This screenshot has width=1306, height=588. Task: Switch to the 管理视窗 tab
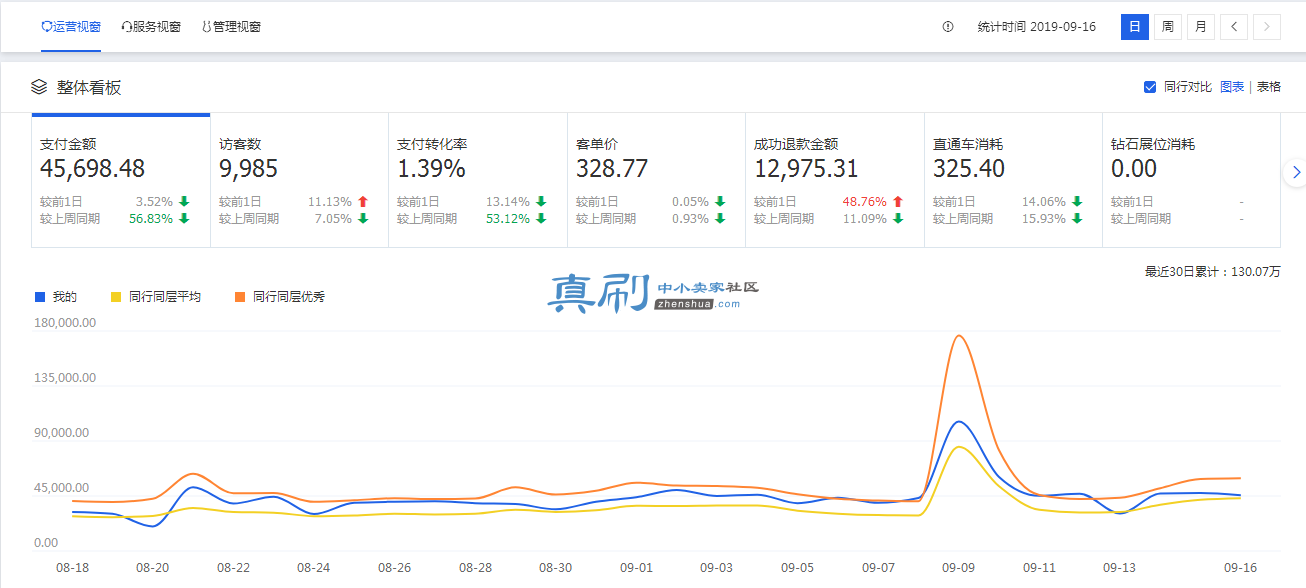[x=232, y=27]
